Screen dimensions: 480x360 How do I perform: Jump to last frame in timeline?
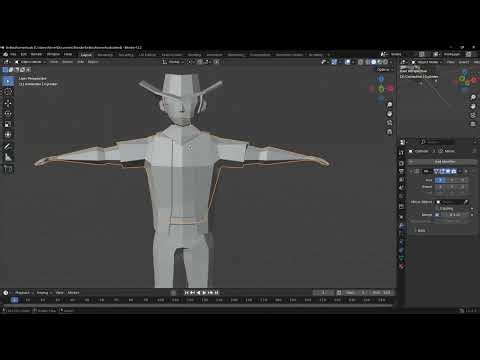click(217, 293)
